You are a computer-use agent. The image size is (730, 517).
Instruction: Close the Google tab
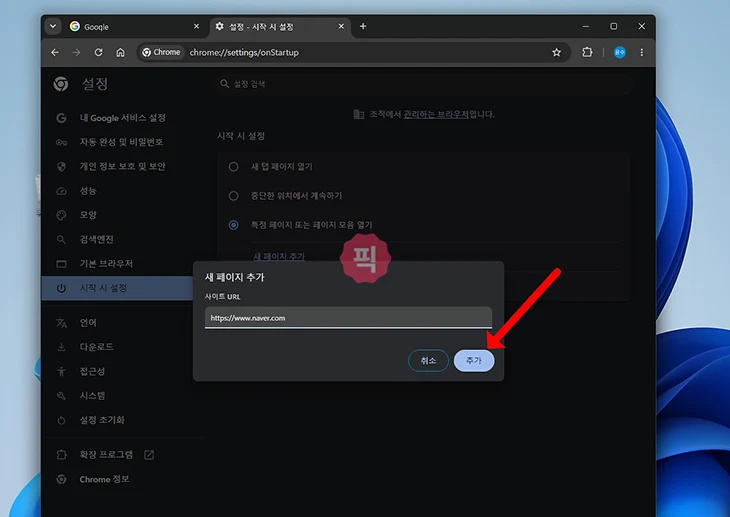[196, 27]
